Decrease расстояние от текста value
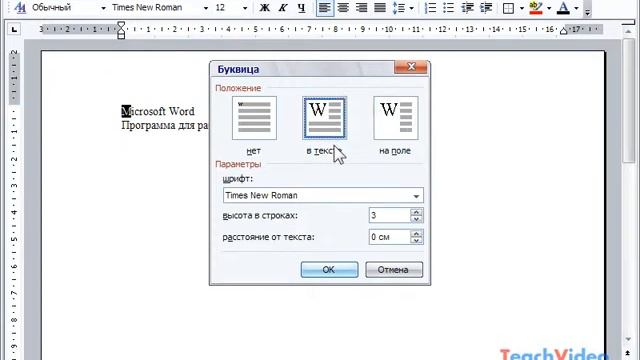 pos(416,240)
